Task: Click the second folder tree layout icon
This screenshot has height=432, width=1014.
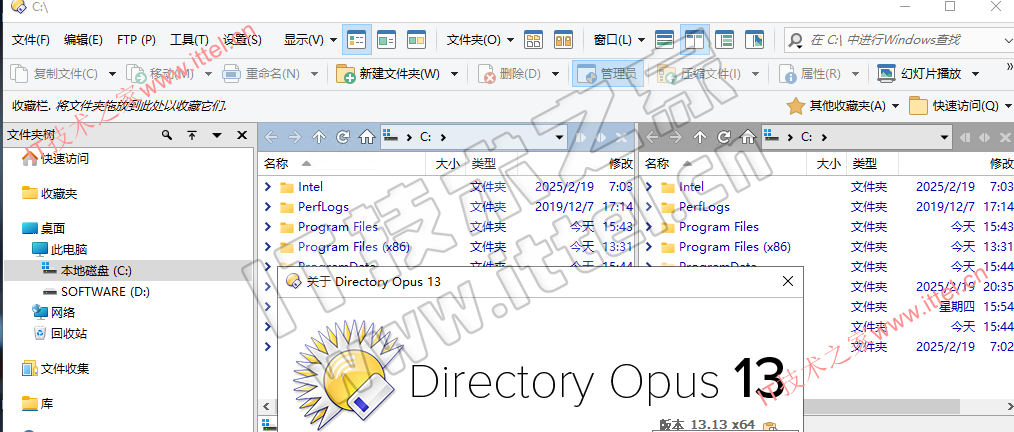Action: coord(563,40)
